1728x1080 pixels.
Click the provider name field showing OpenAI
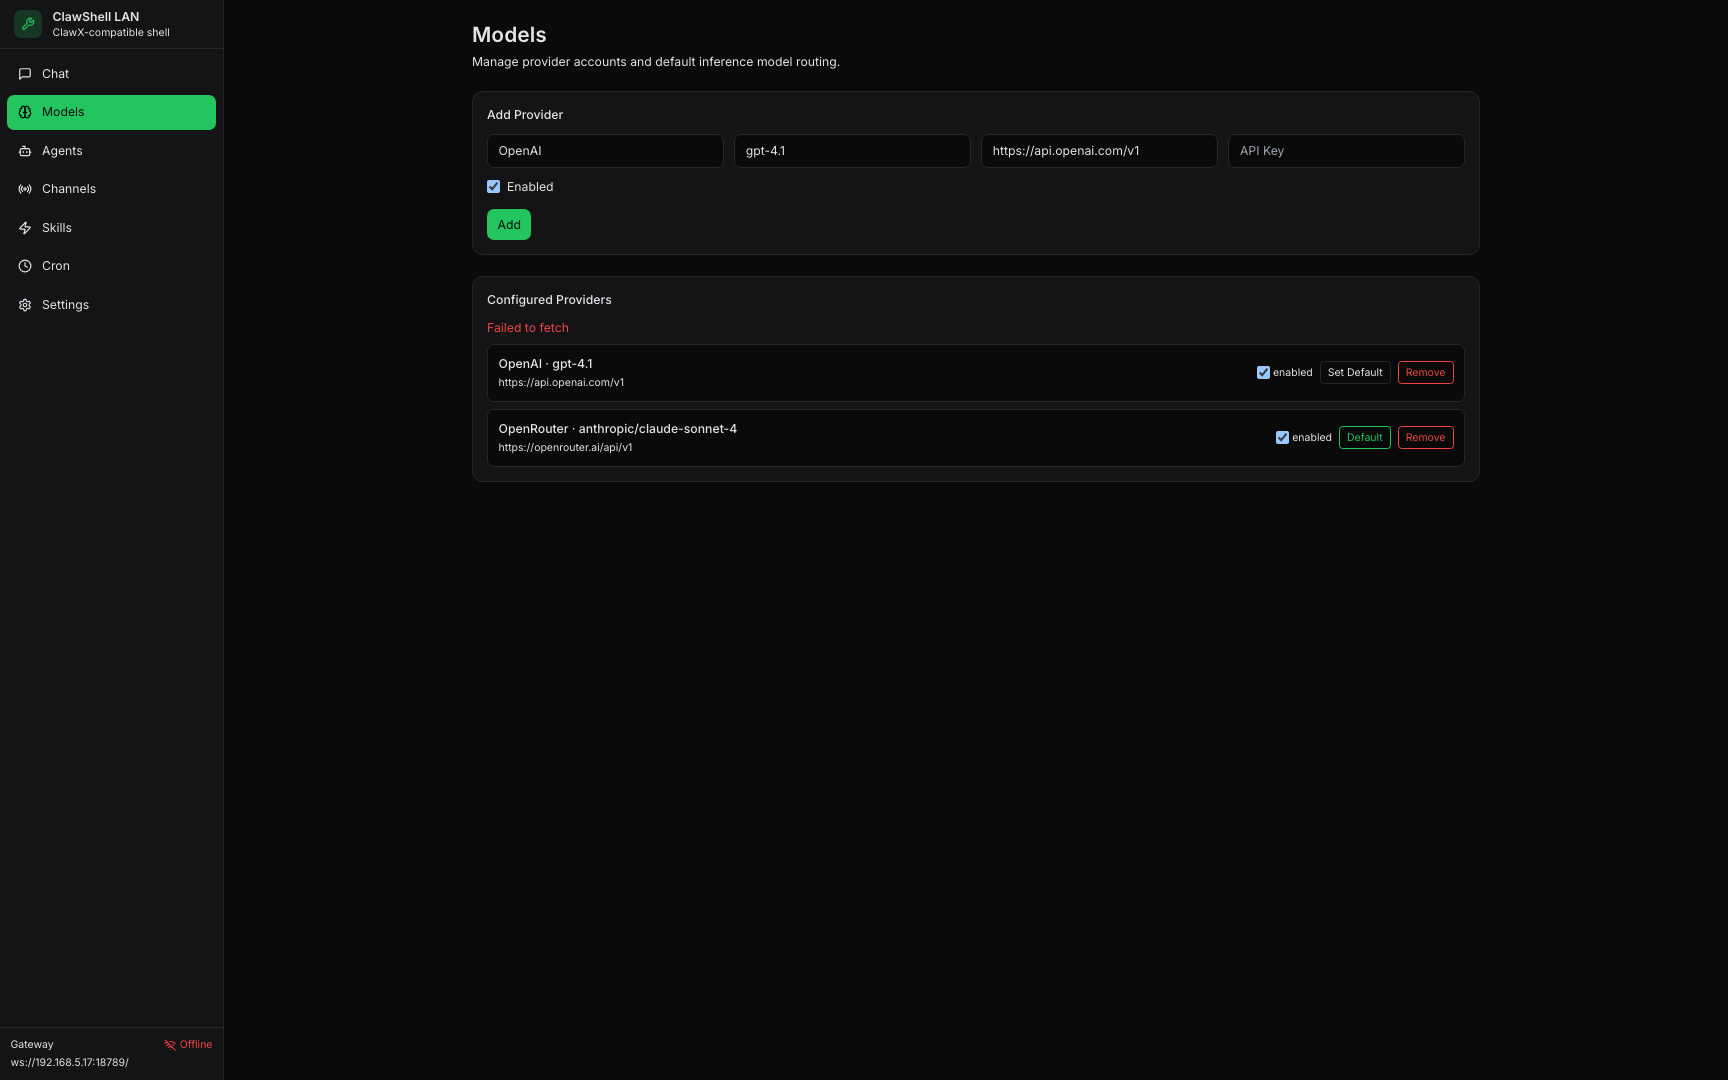pos(604,150)
